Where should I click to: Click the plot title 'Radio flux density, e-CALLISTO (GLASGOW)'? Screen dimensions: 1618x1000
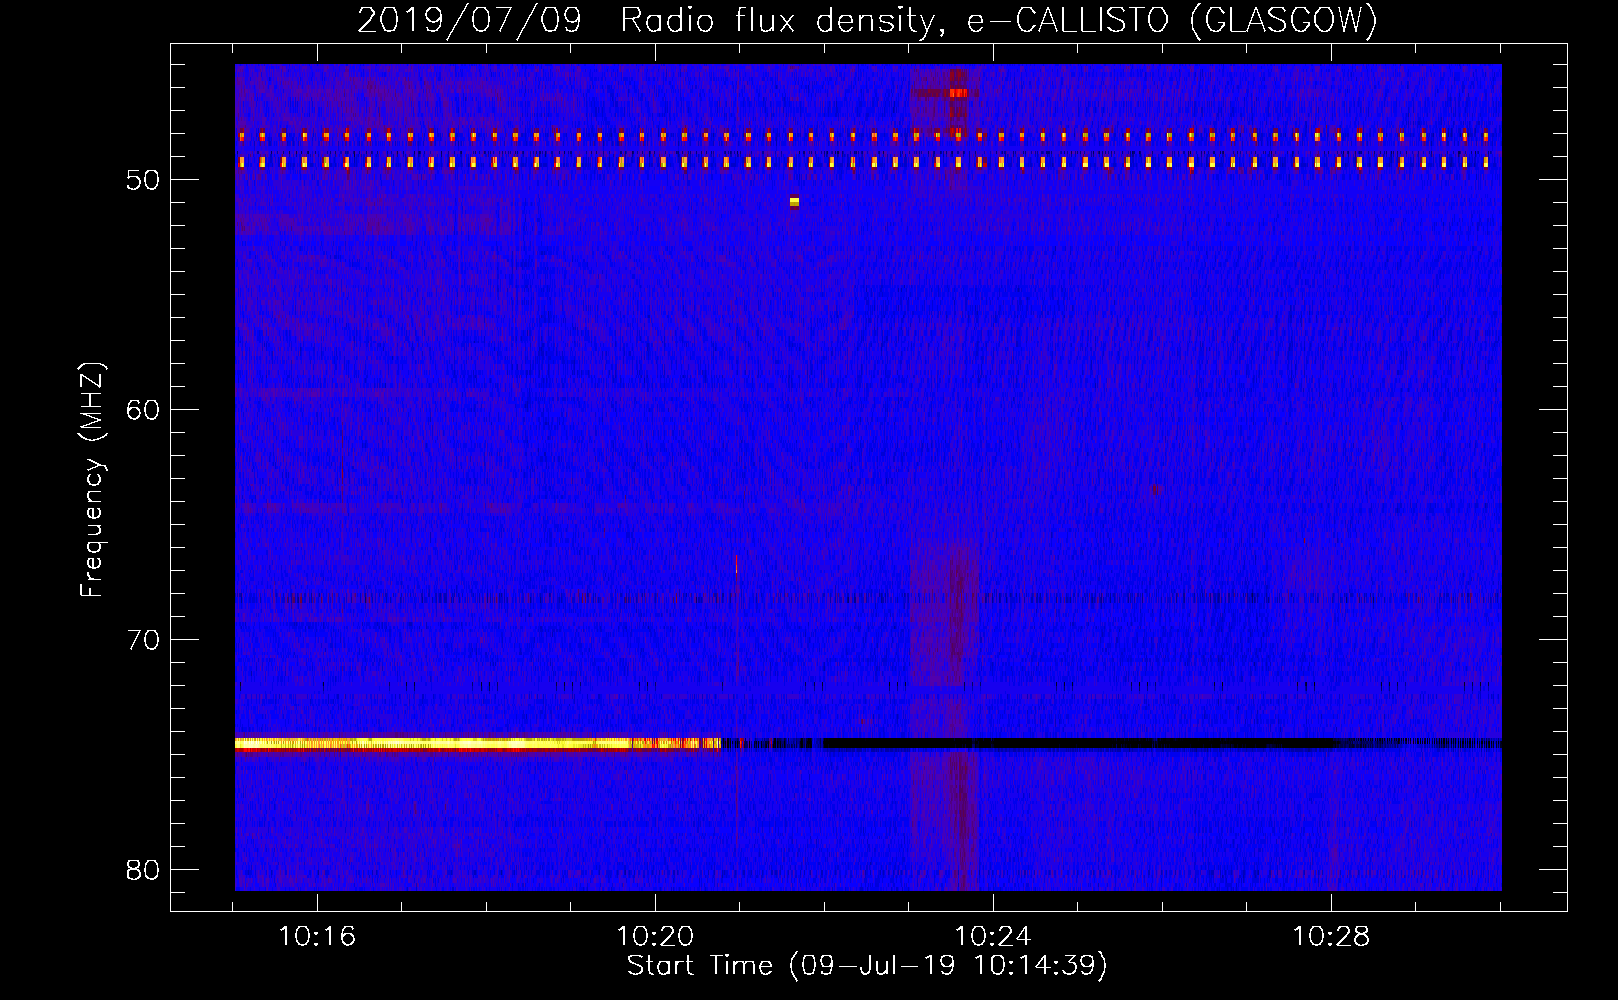tap(999, 20)
